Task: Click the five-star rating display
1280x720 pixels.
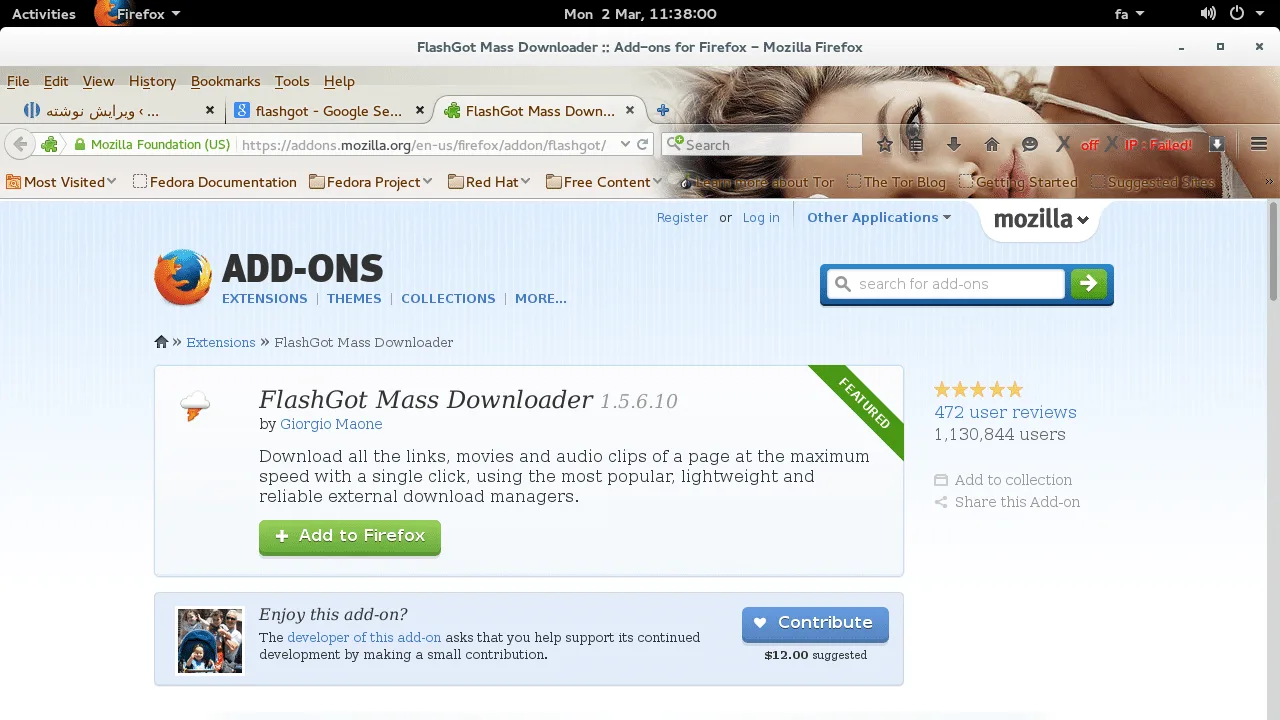Action: [978, 390]
